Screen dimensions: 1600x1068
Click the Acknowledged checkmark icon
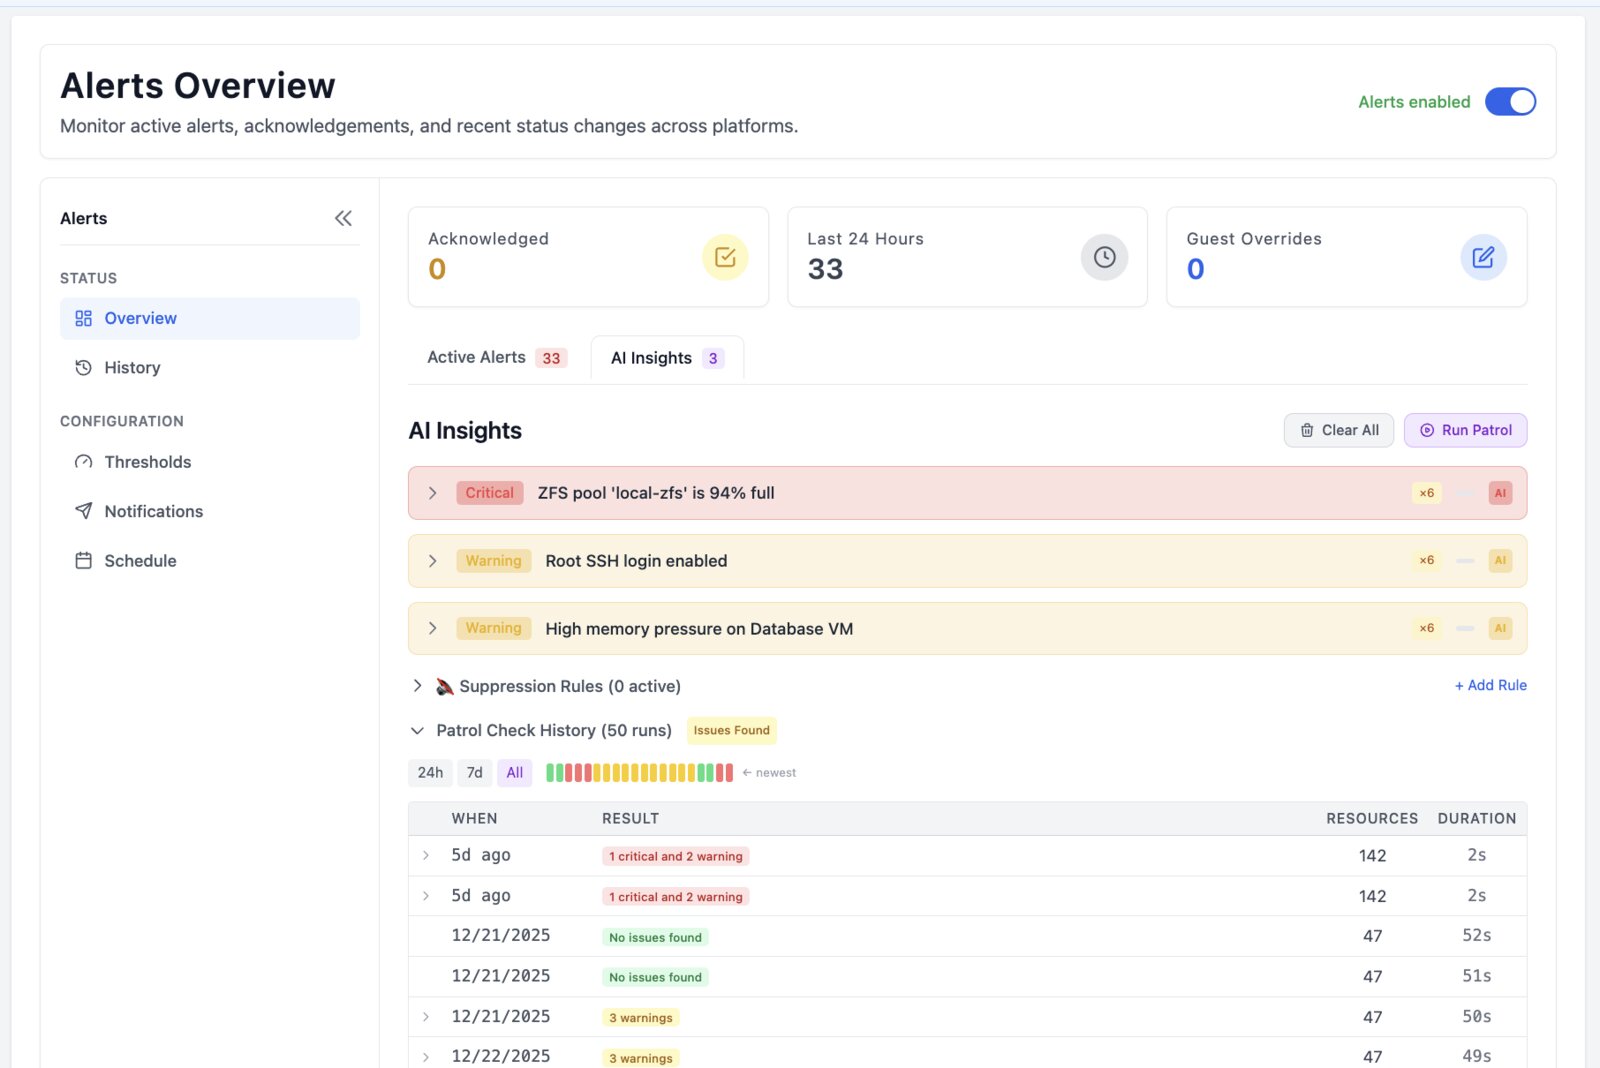(725, 257)
